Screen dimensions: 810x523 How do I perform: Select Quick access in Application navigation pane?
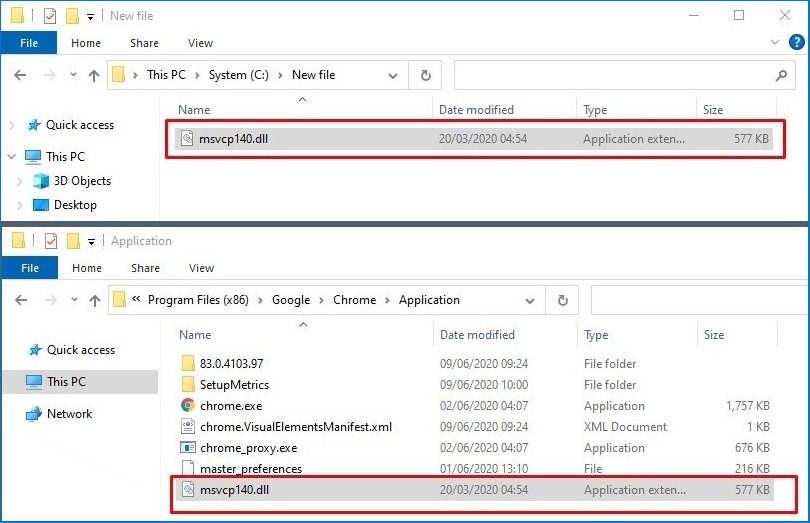(x=72, y=350)
